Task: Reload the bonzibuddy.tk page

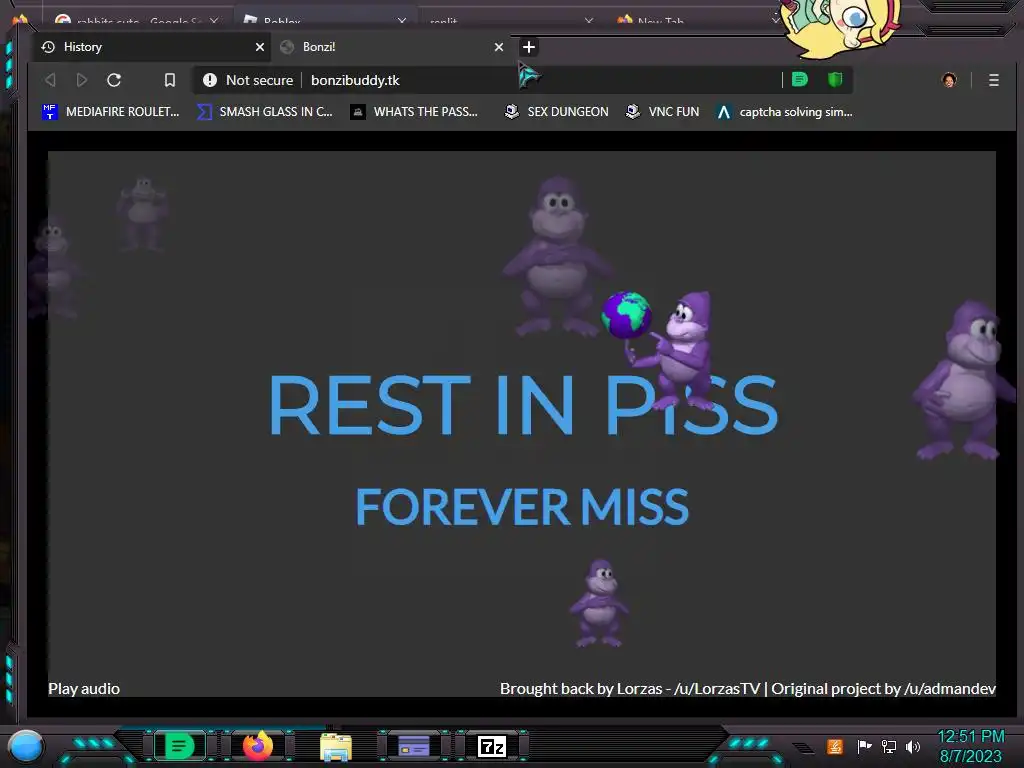Action: coord(114,80)
